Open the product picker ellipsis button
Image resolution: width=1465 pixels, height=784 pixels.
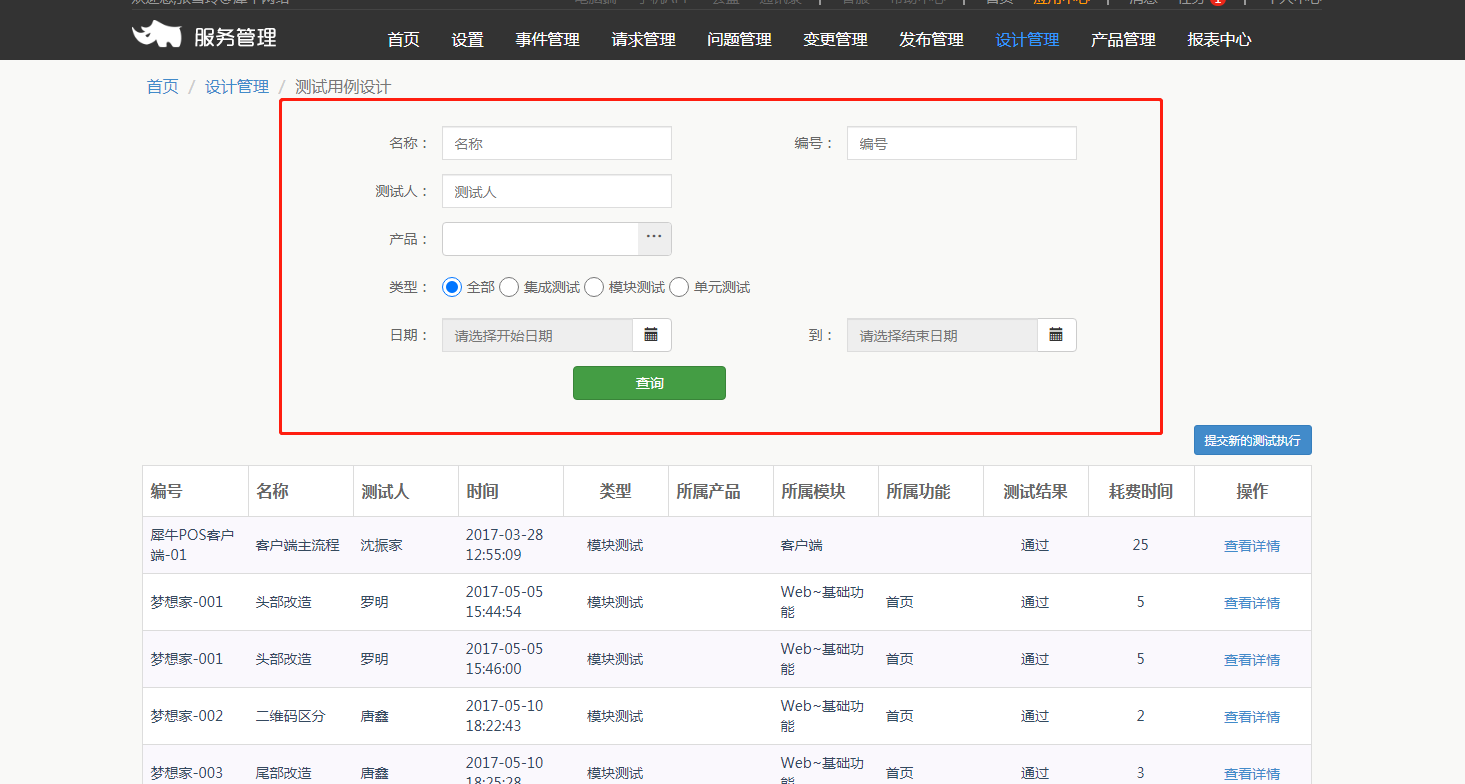[x=654, y=239]
